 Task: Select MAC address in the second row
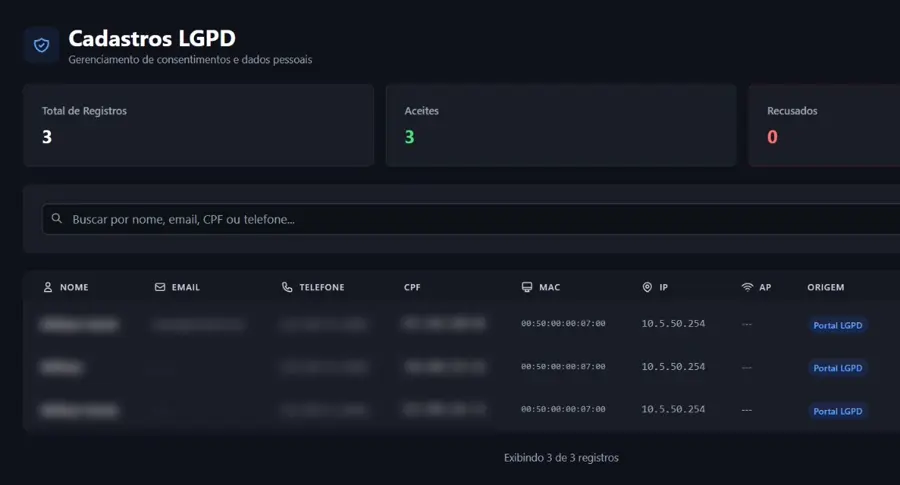[x=563, y=367]
